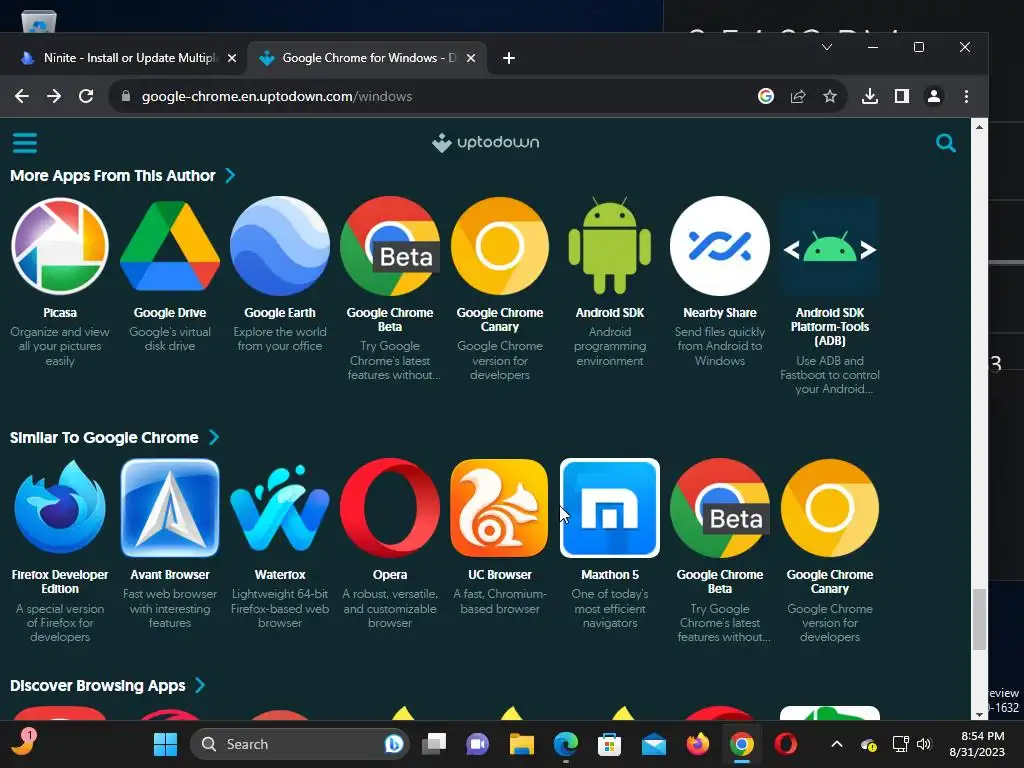1024x768 pixels.
Task: Open the Google Earth app icon
Action: (280, 246)
